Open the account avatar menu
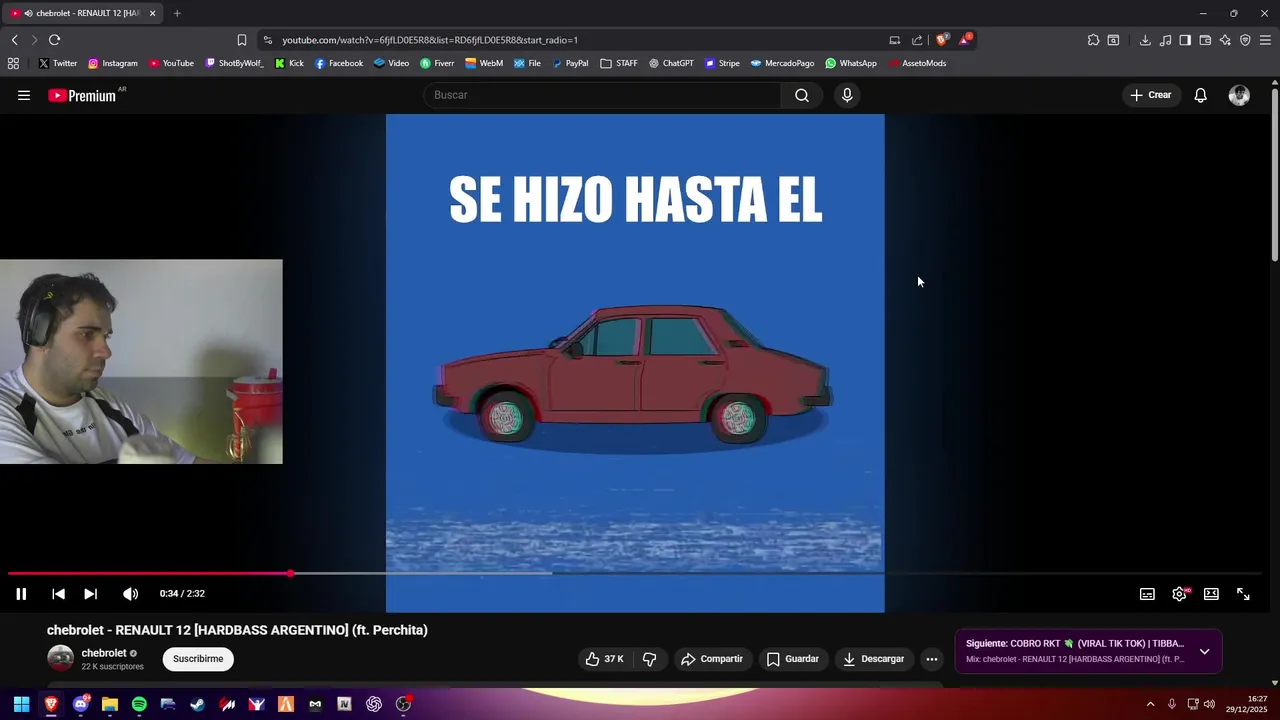The image size is (1280, 720). [x=1239, y=95]
